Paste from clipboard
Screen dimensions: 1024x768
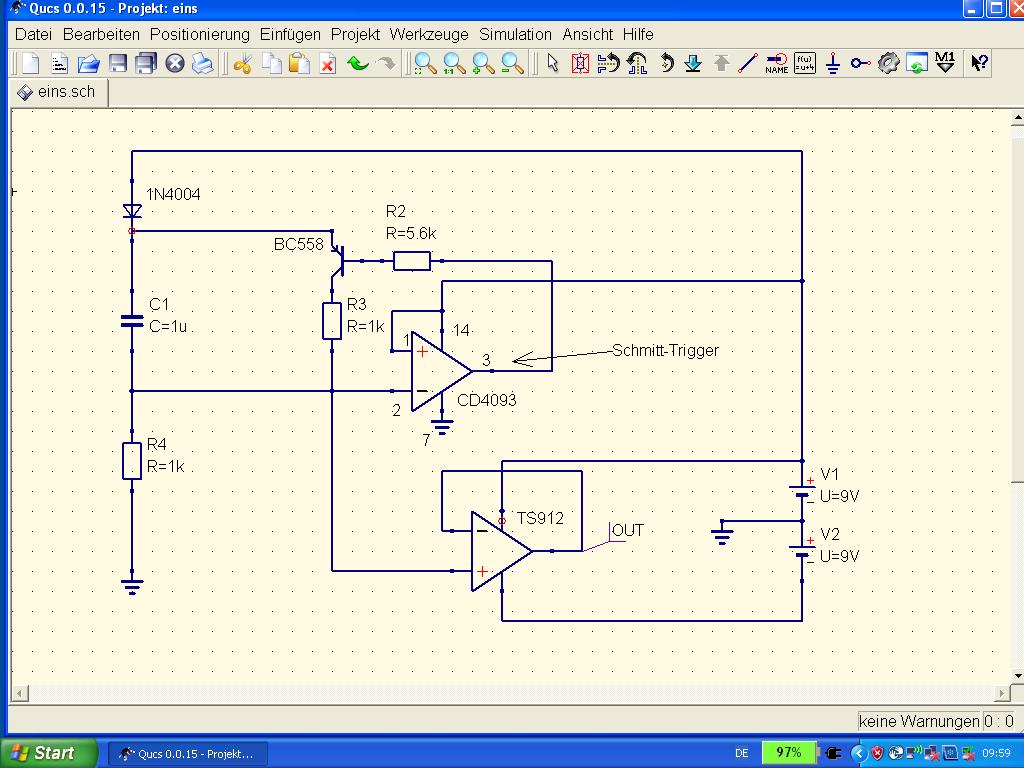[299, 63]
